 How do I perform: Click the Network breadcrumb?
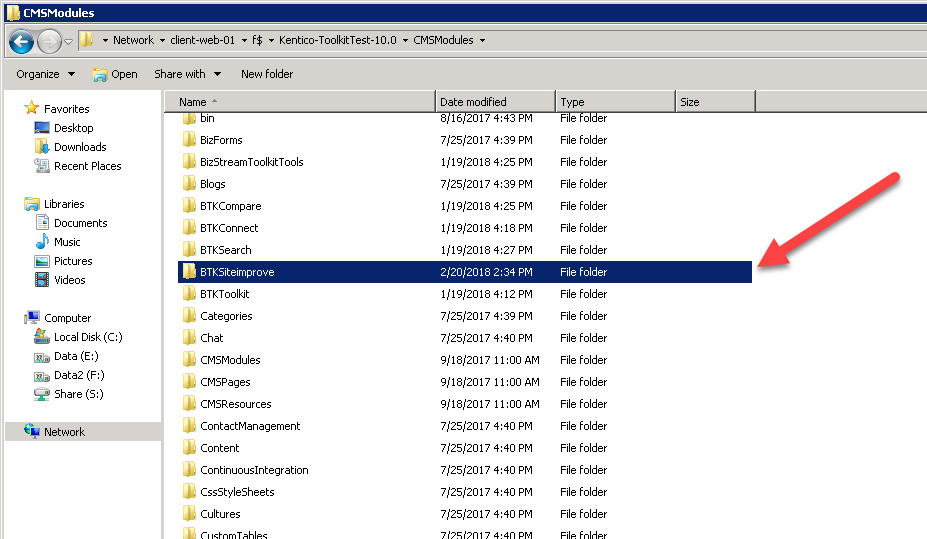pos(133,40)
